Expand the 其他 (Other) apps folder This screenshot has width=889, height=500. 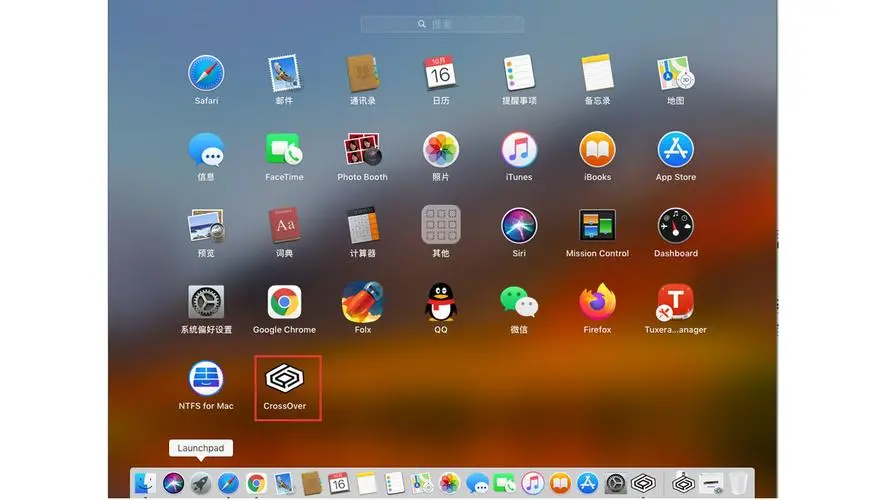[x=441, y=226]
